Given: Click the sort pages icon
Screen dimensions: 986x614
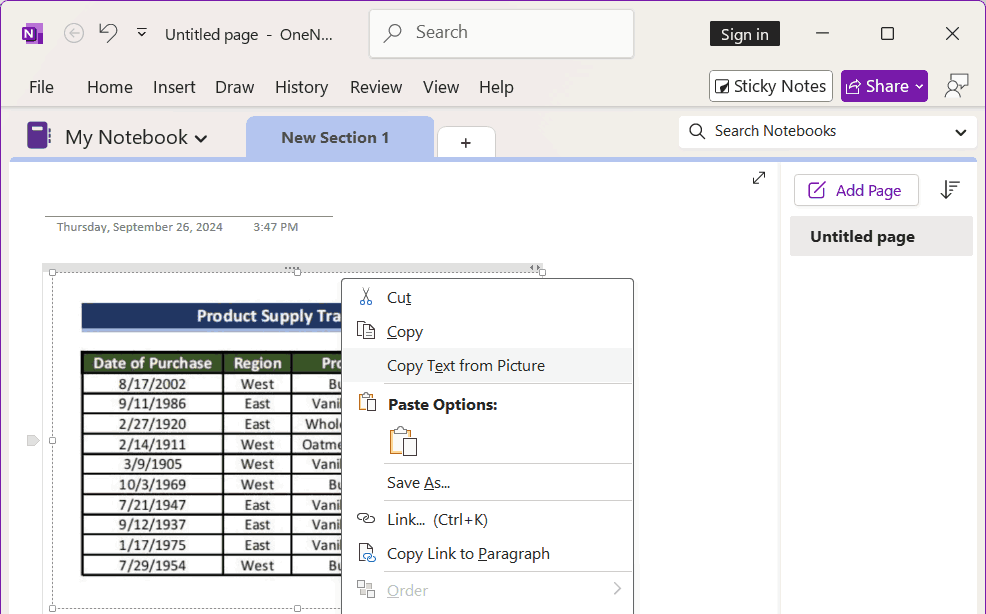Looking at the screenshot, I should 950,190.
